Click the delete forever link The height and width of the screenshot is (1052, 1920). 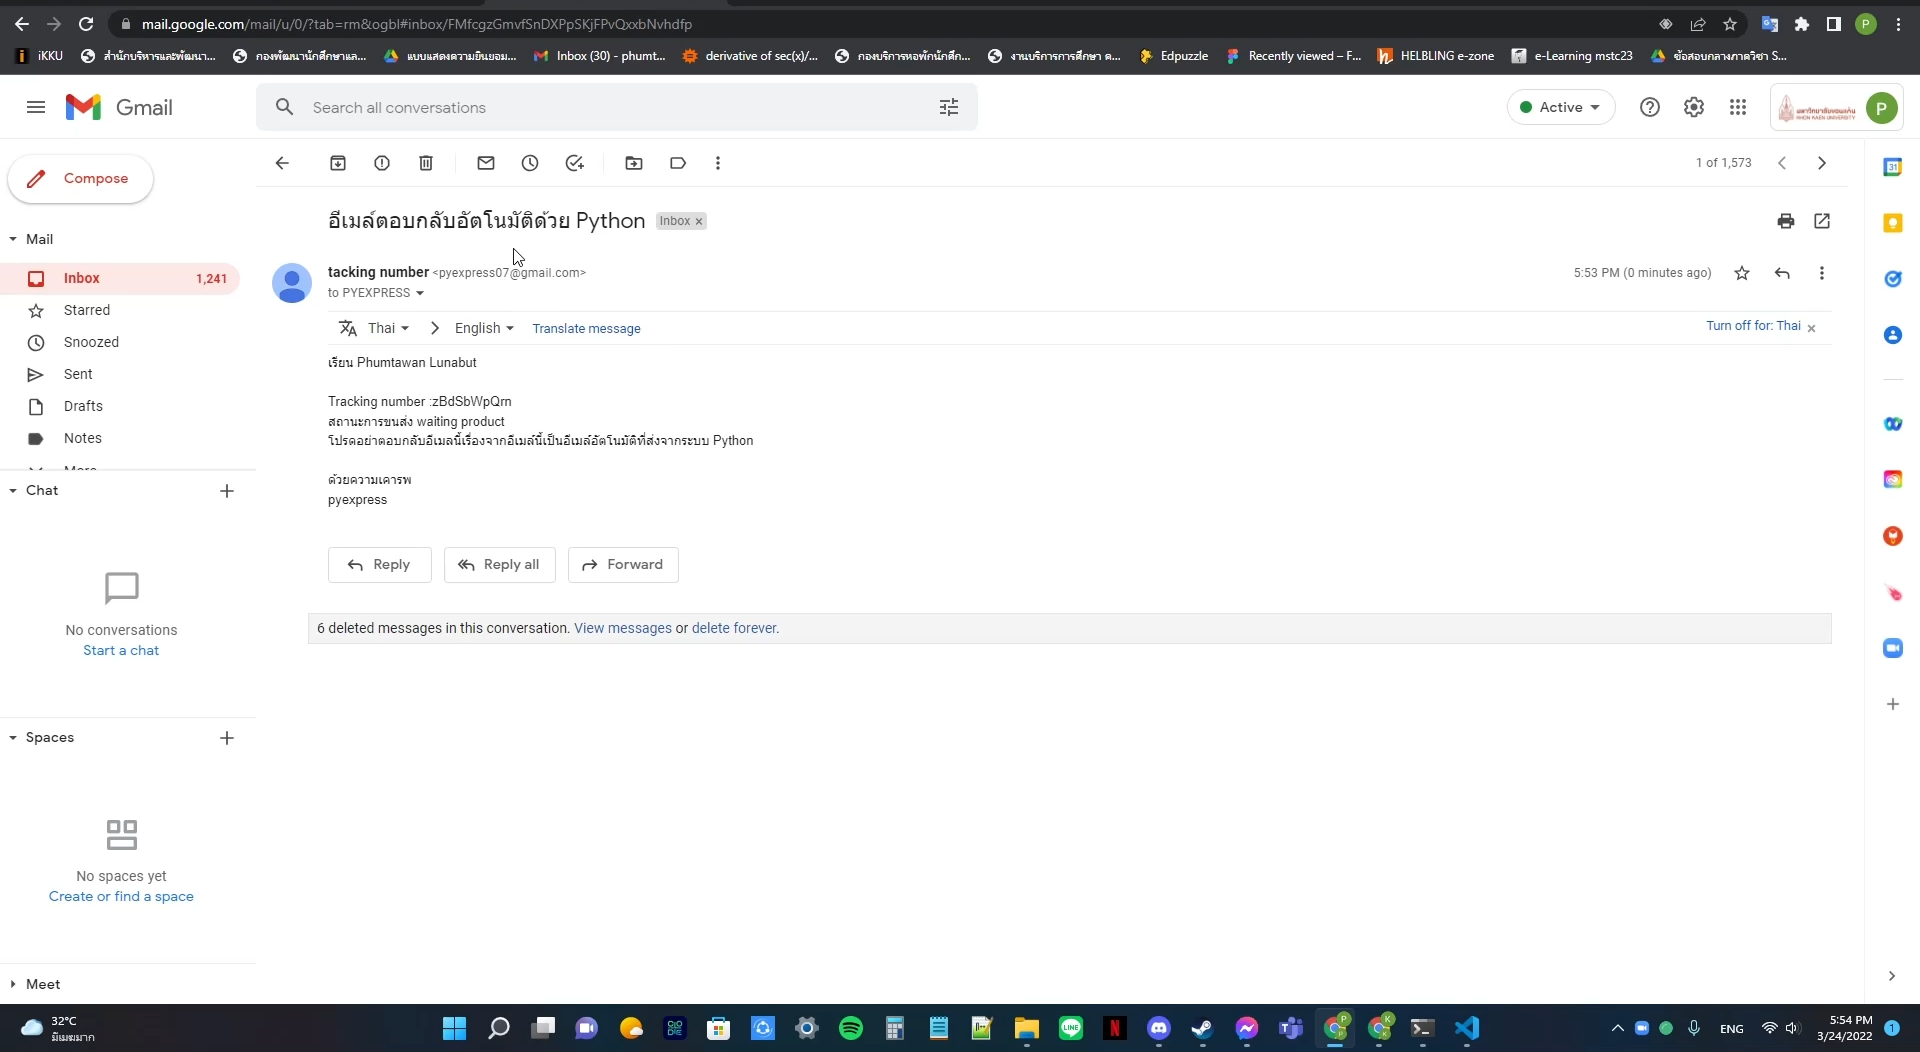[x=734, y=628]
